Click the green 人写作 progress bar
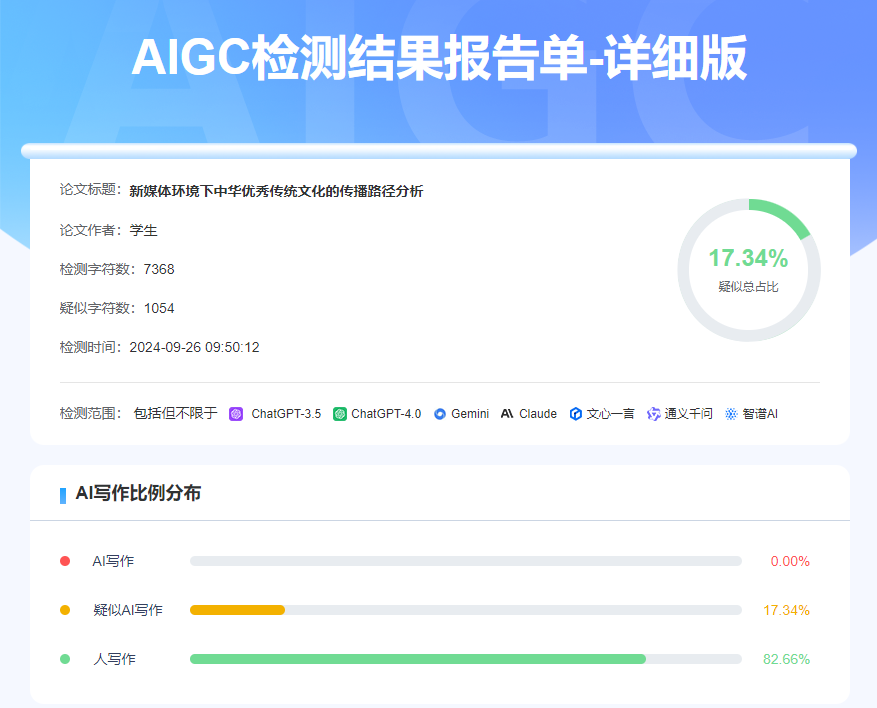The height and width of the screenshot is (708, 877). (418, 659)
